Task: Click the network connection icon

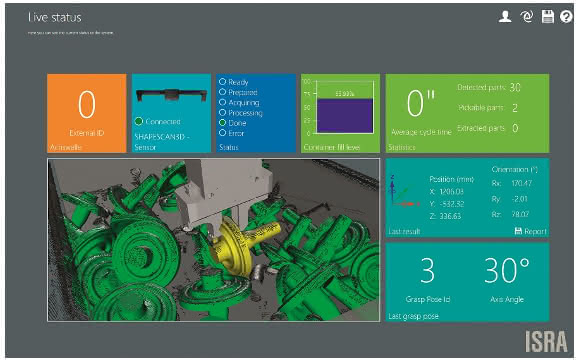Action: [x=526, y=17]
